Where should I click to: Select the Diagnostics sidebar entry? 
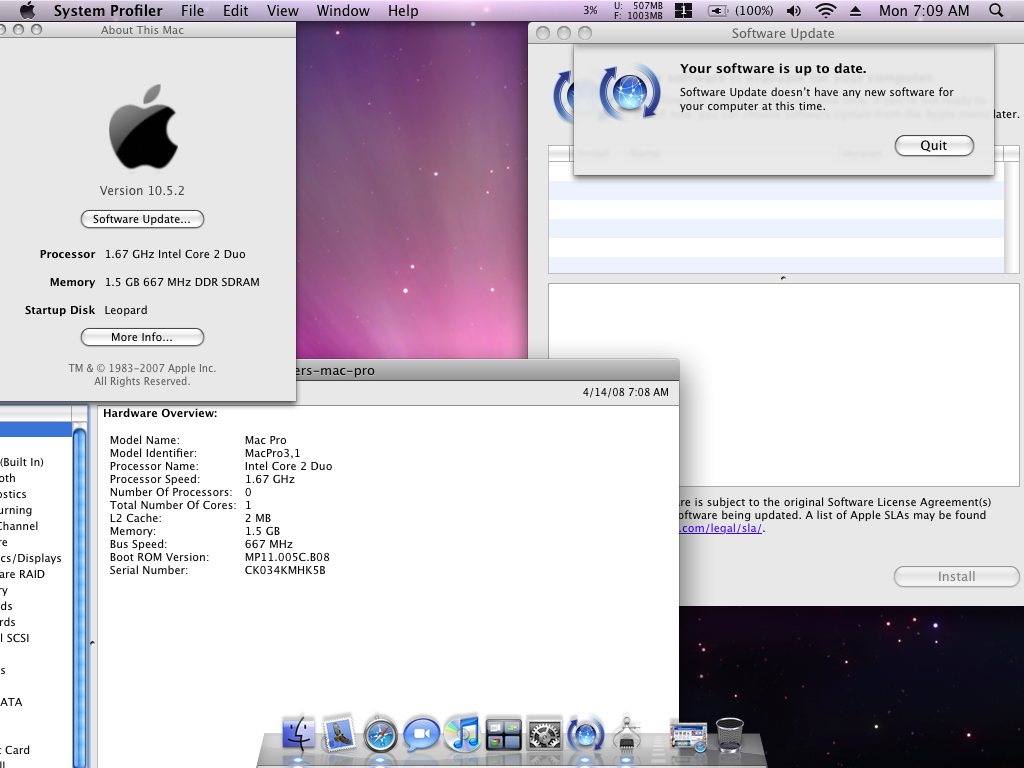click(13, 494)
